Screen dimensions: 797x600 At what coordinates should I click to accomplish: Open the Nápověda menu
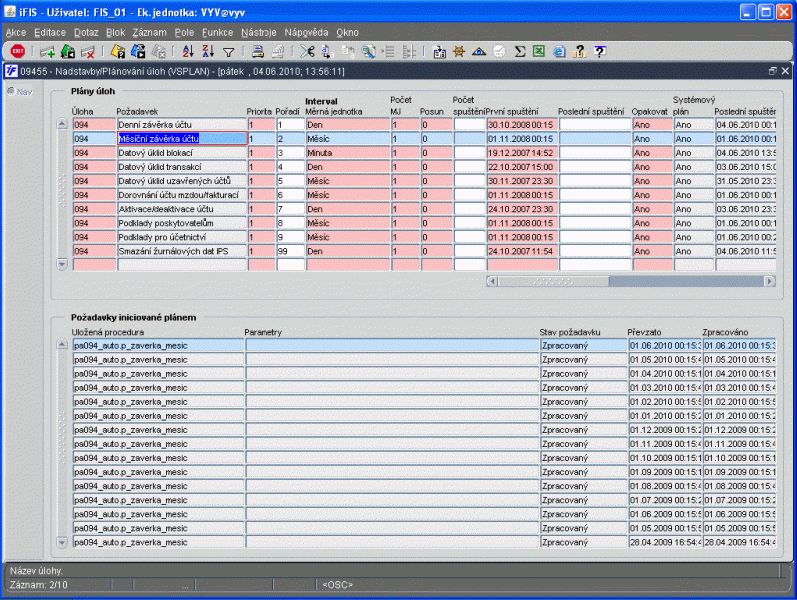[306, 33]
